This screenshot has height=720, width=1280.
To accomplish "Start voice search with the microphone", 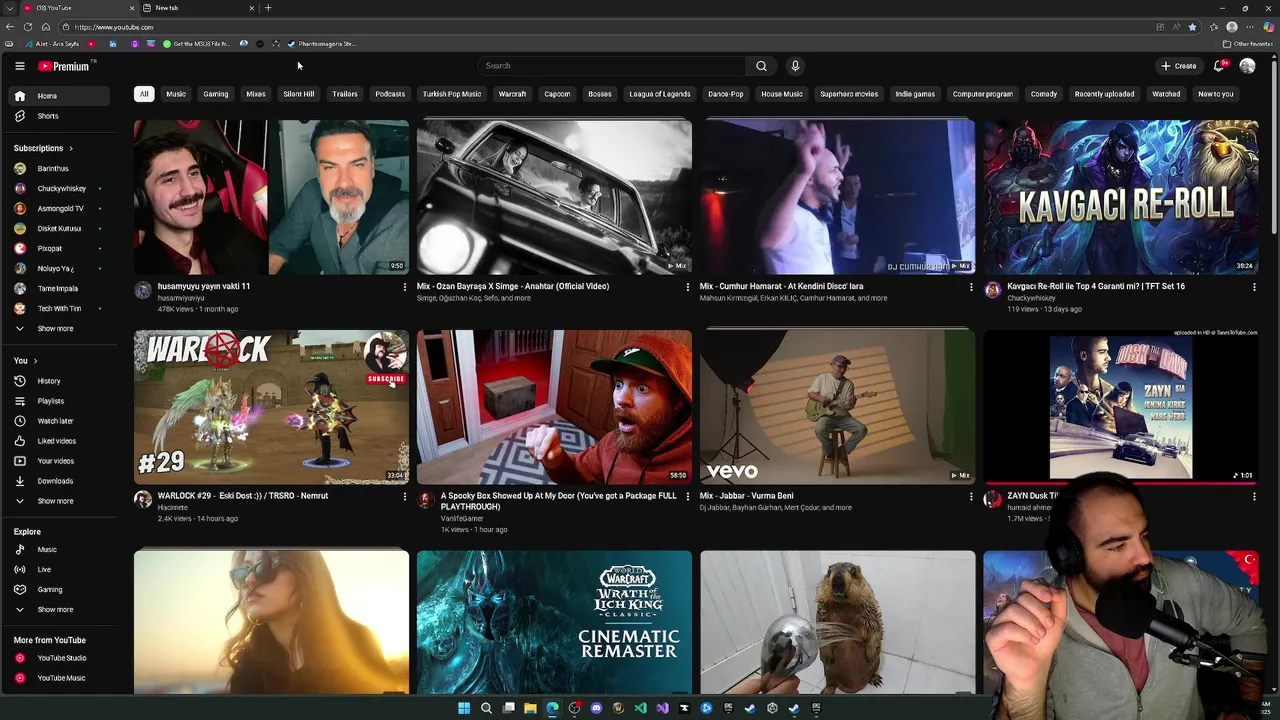I will 795,66.
